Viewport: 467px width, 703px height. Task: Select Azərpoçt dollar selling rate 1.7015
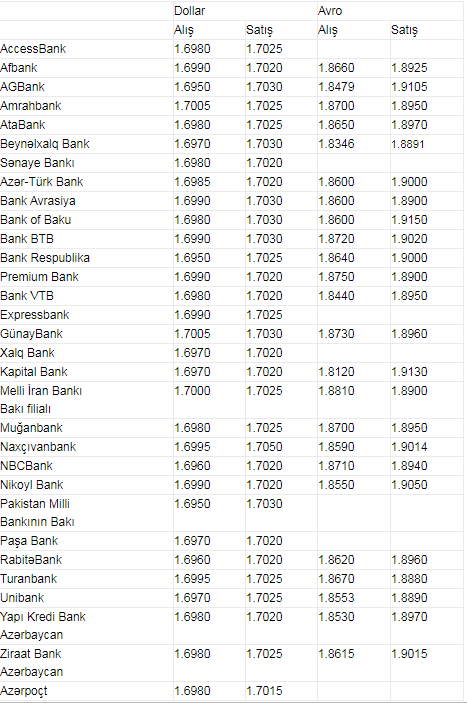tap(264, 690)
